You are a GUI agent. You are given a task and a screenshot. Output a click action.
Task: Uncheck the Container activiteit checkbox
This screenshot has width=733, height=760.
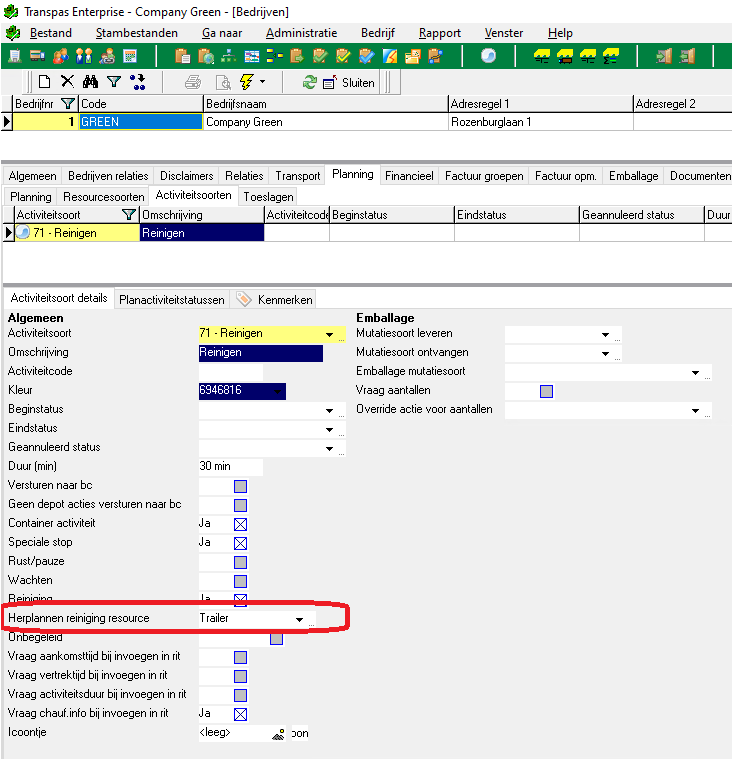(240, 524)
